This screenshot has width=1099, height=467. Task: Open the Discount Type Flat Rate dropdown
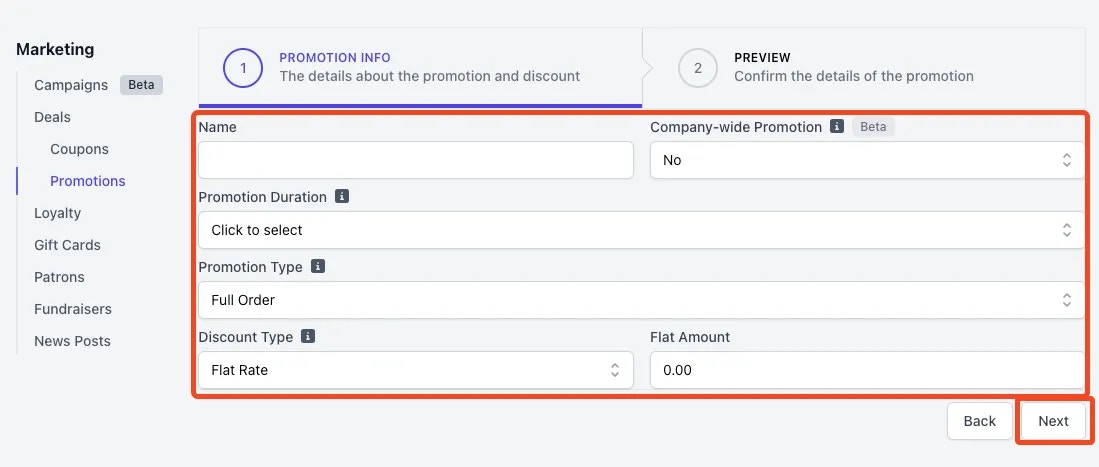click(x=416, y=370)
